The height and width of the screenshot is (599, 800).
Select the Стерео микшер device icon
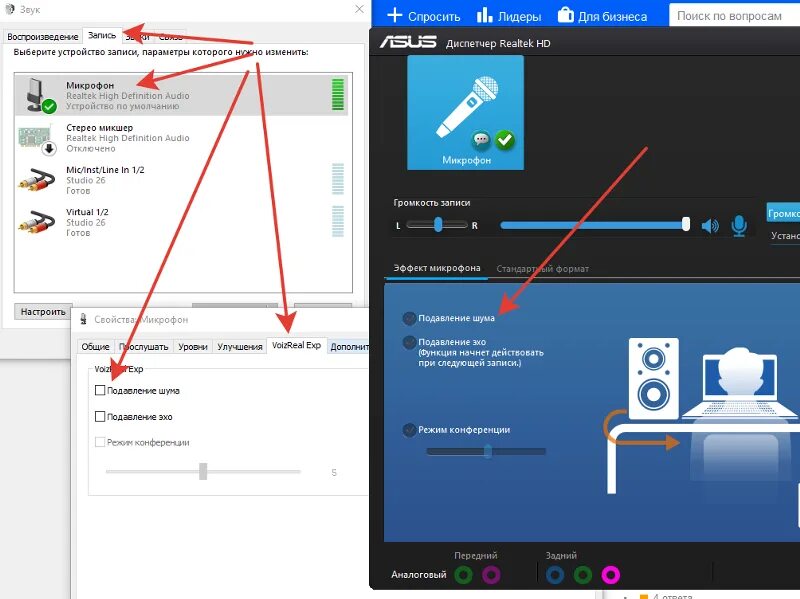(36, 139)
